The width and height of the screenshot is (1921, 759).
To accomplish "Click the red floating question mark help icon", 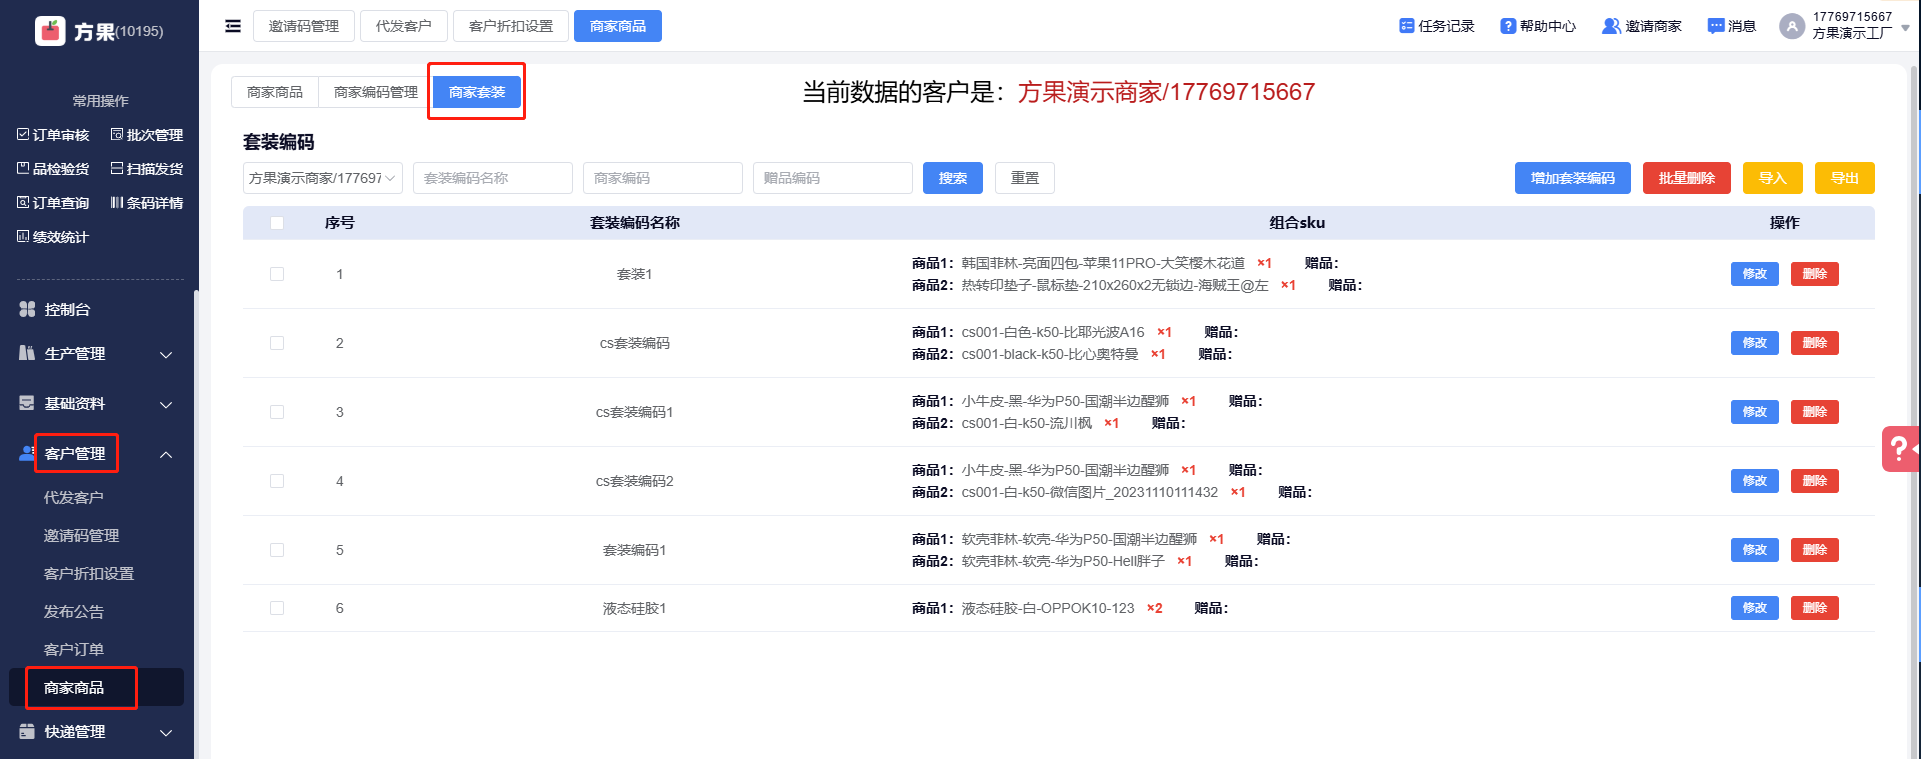I will 1899,449.
